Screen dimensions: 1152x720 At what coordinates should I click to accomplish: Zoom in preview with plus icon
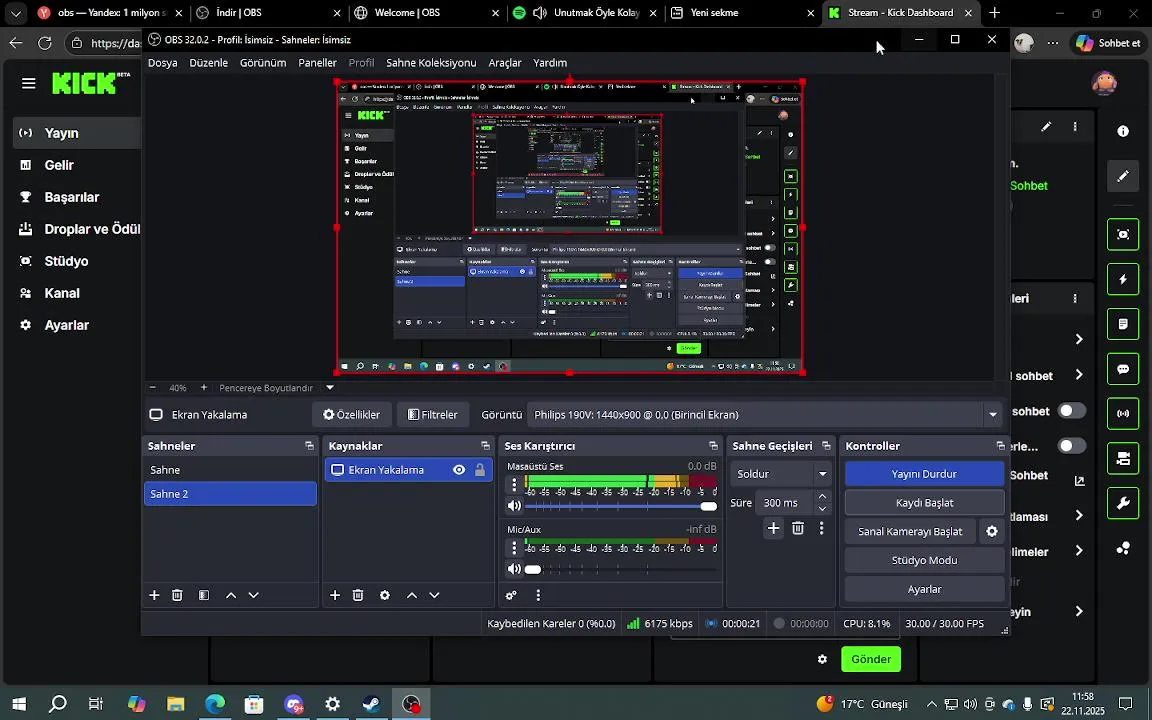204,387
